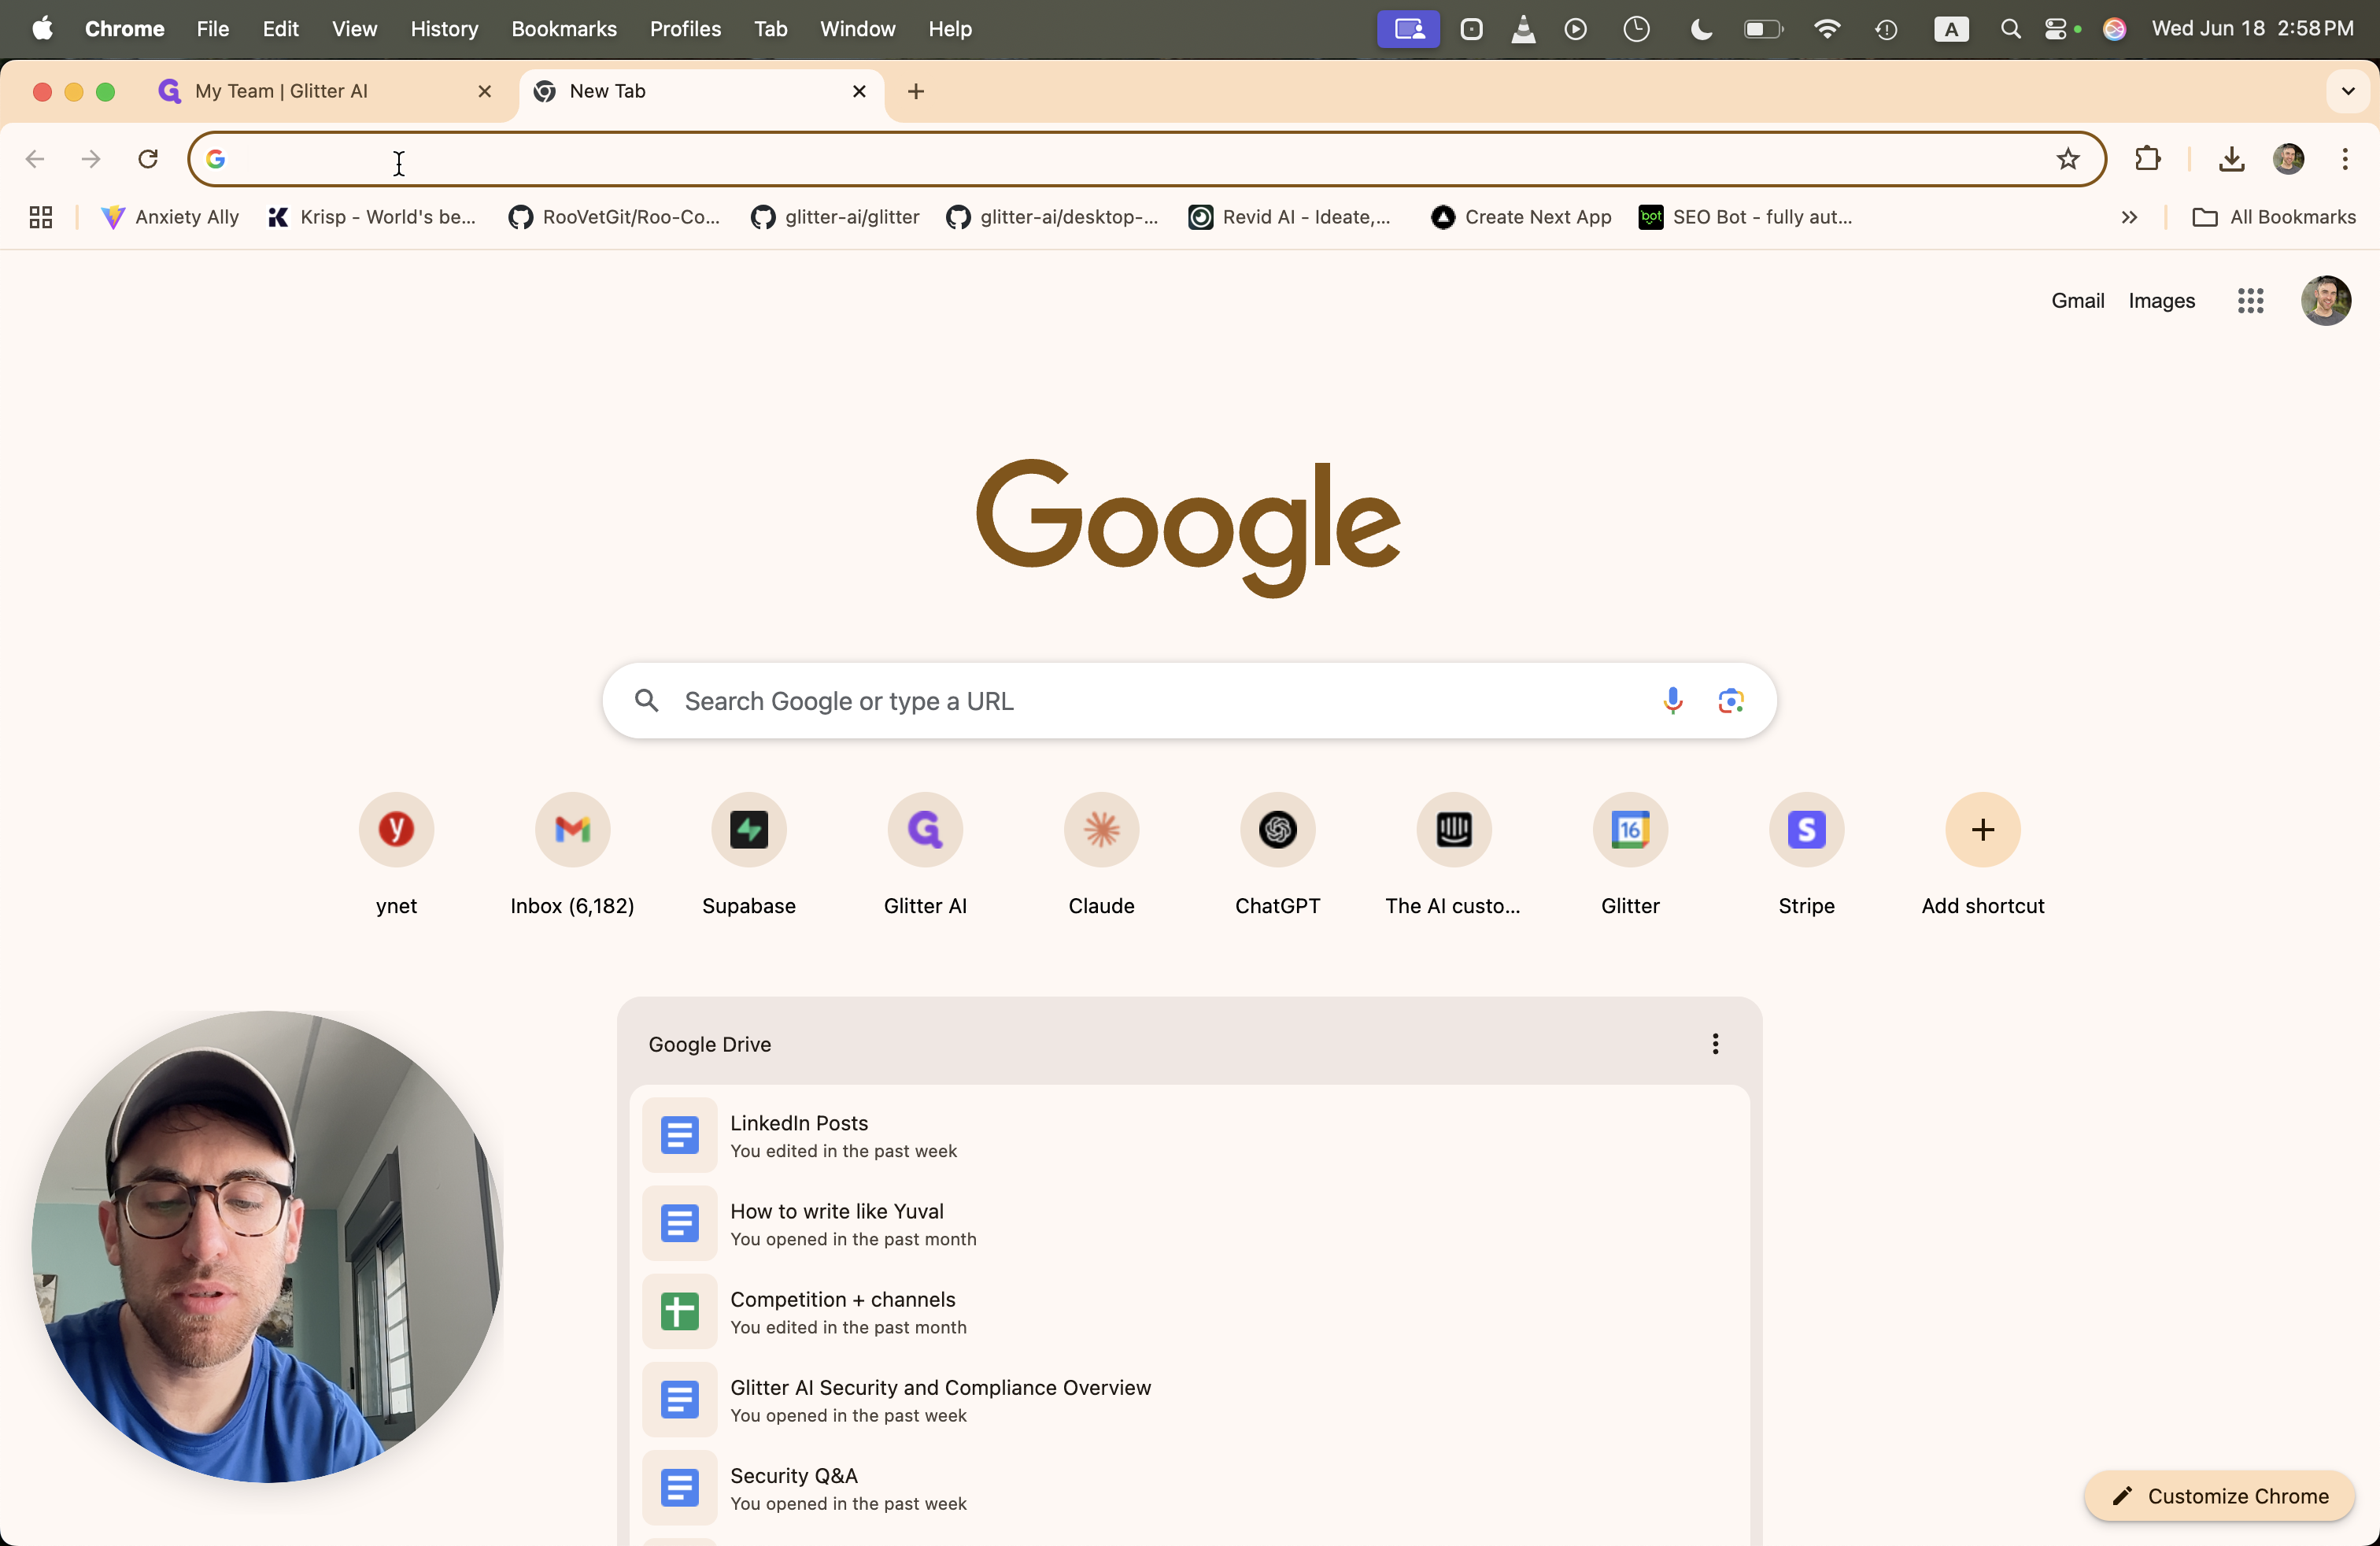The image size is (2380, 1546).
Task: Open the tab groups grid icon in the bookmarks bar
Action: click(x=41, y=217)
